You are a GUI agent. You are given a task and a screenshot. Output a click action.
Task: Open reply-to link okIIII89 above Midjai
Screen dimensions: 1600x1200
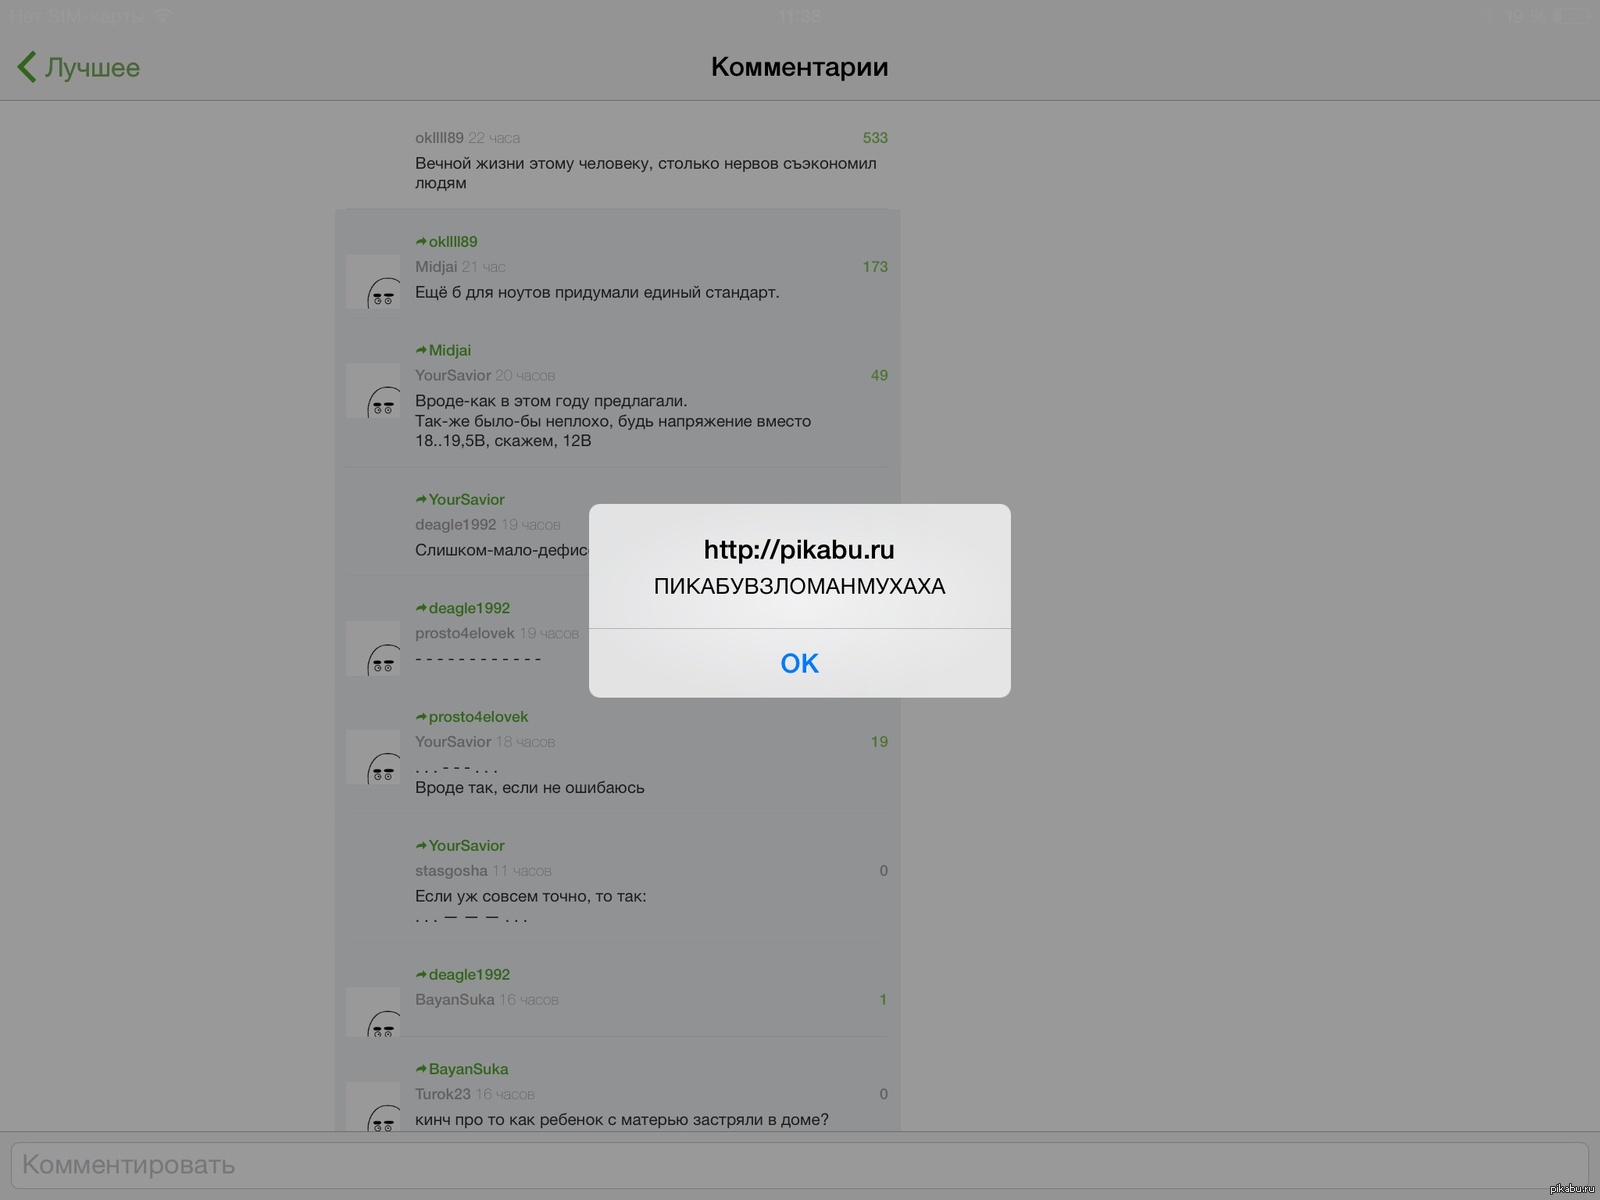click(x=452, y=242)
